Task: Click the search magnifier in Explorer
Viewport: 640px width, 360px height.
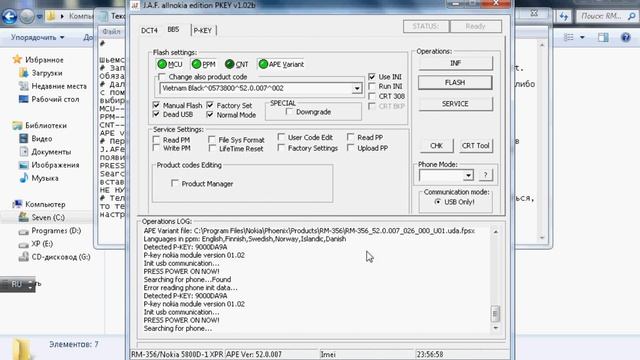Action: (631, 16)
